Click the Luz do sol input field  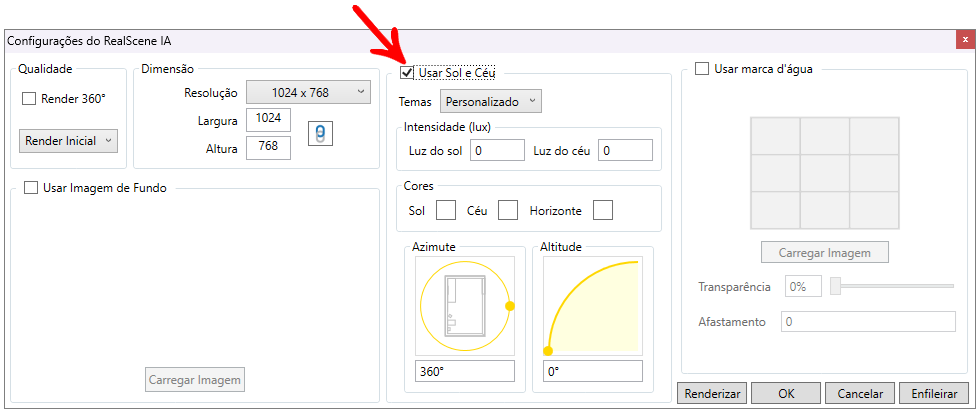click(x=497, y=150)
